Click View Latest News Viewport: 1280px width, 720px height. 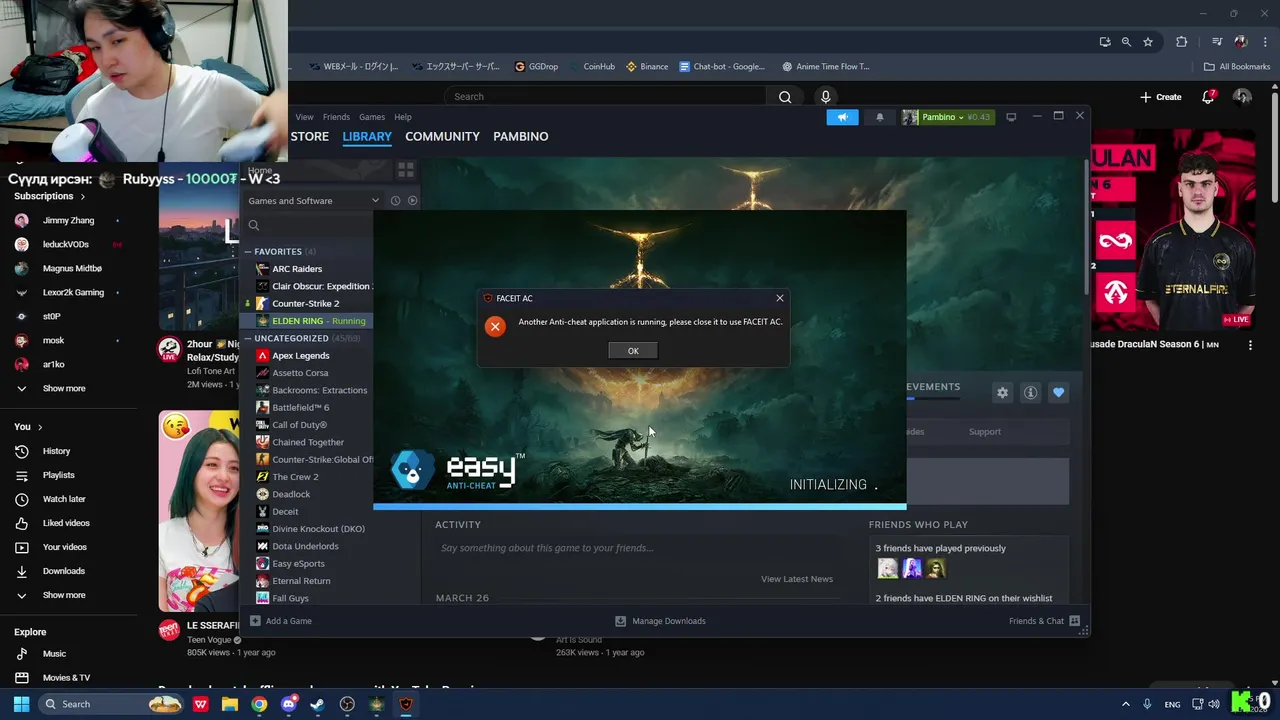tap(797, 579)
